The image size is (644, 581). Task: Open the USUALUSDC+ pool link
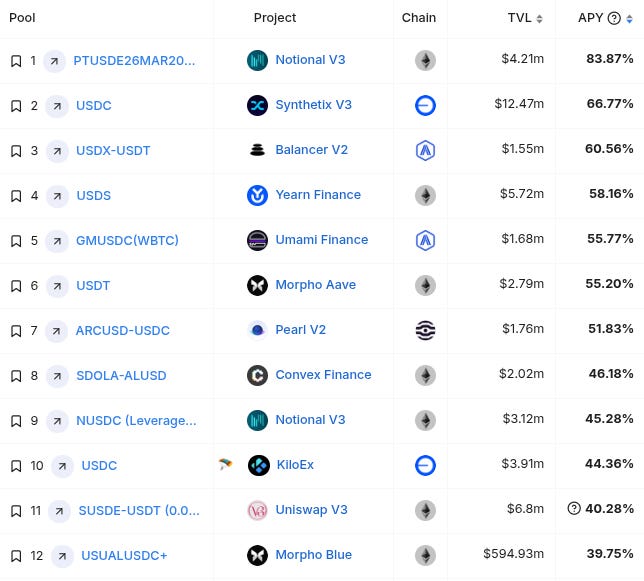click(124, 556)
